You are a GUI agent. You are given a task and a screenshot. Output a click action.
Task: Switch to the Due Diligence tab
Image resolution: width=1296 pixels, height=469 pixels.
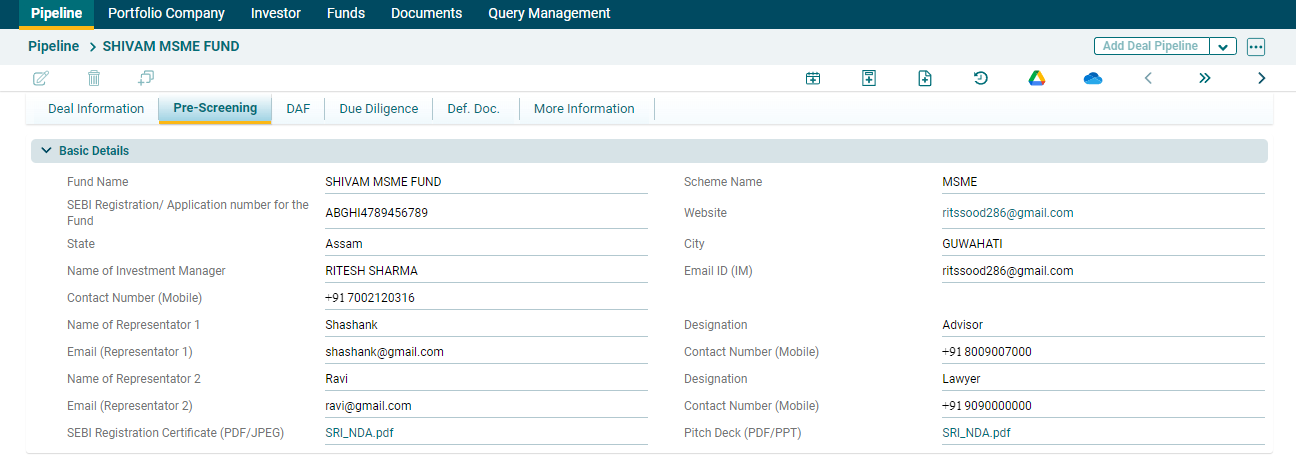(378, 109)
